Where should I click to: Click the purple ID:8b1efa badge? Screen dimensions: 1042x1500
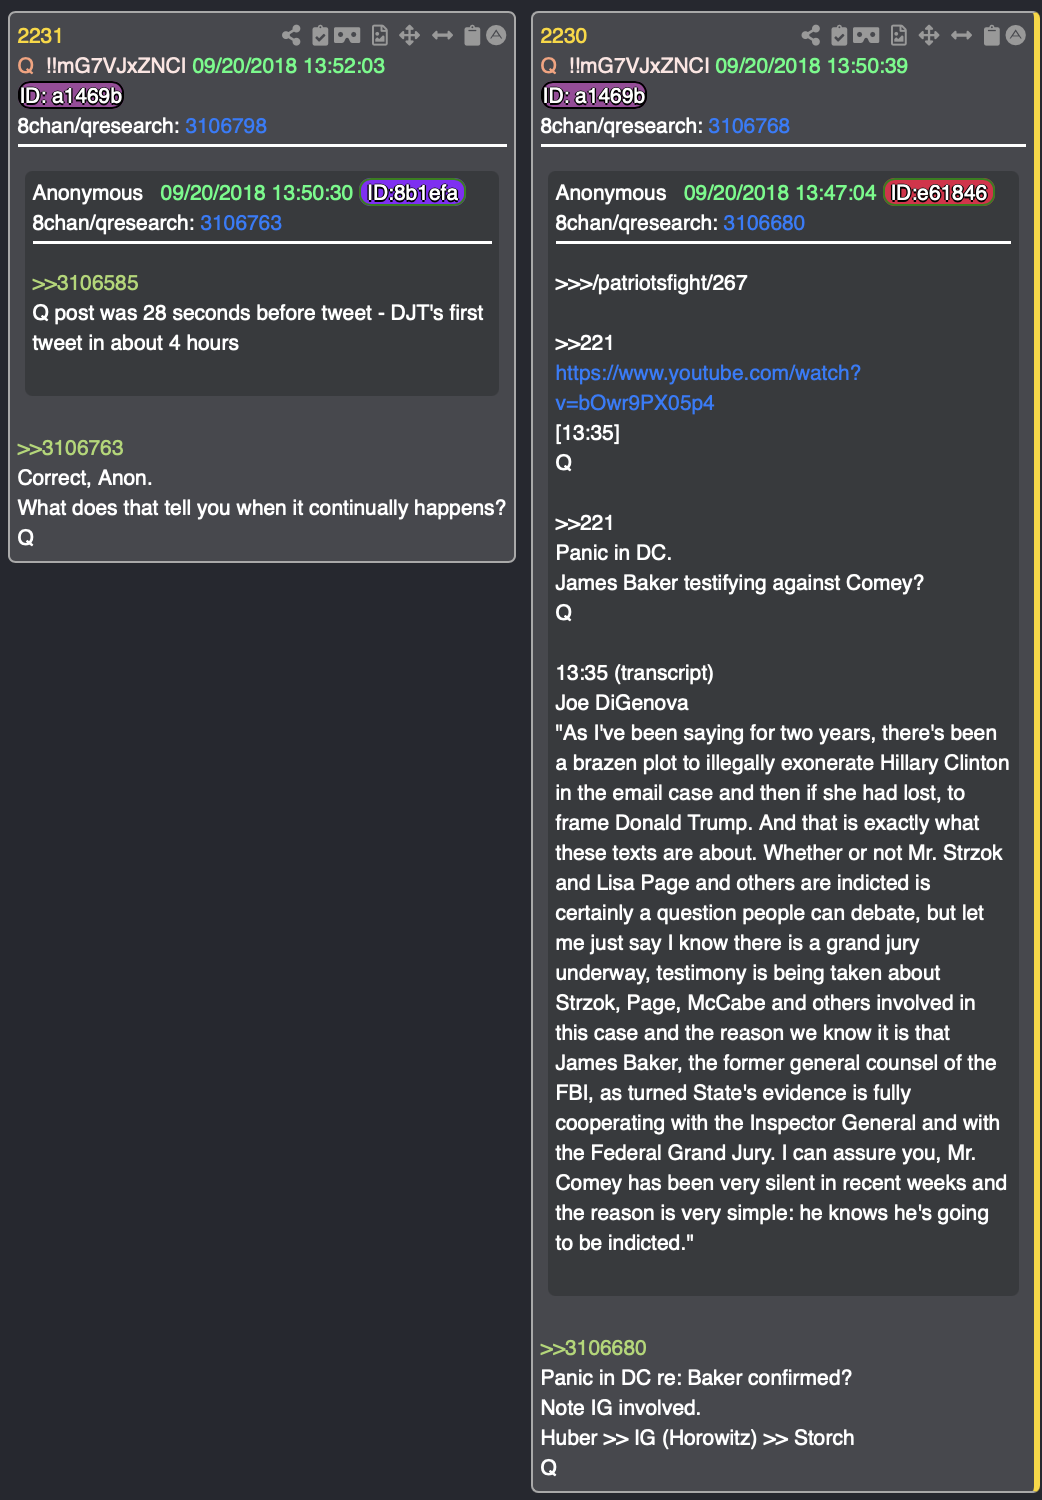click(x=412, y=193)
